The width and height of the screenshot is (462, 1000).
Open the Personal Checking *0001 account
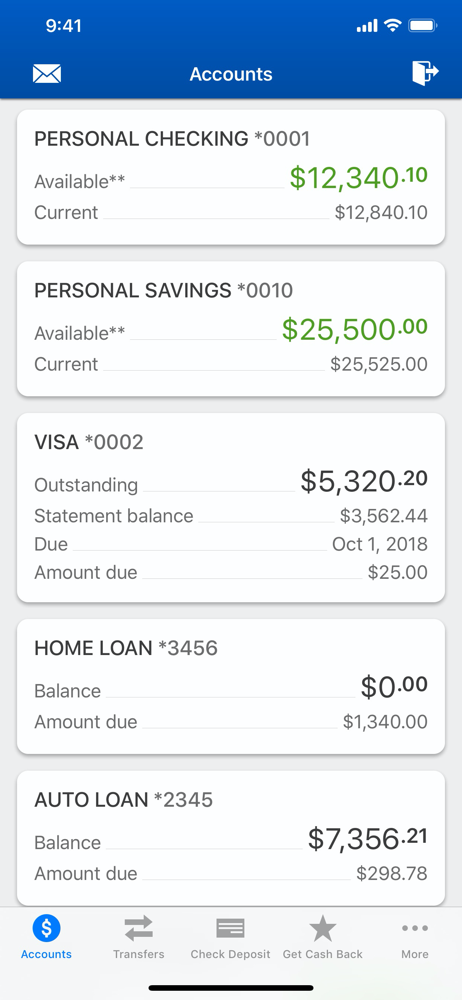[230, 177]
